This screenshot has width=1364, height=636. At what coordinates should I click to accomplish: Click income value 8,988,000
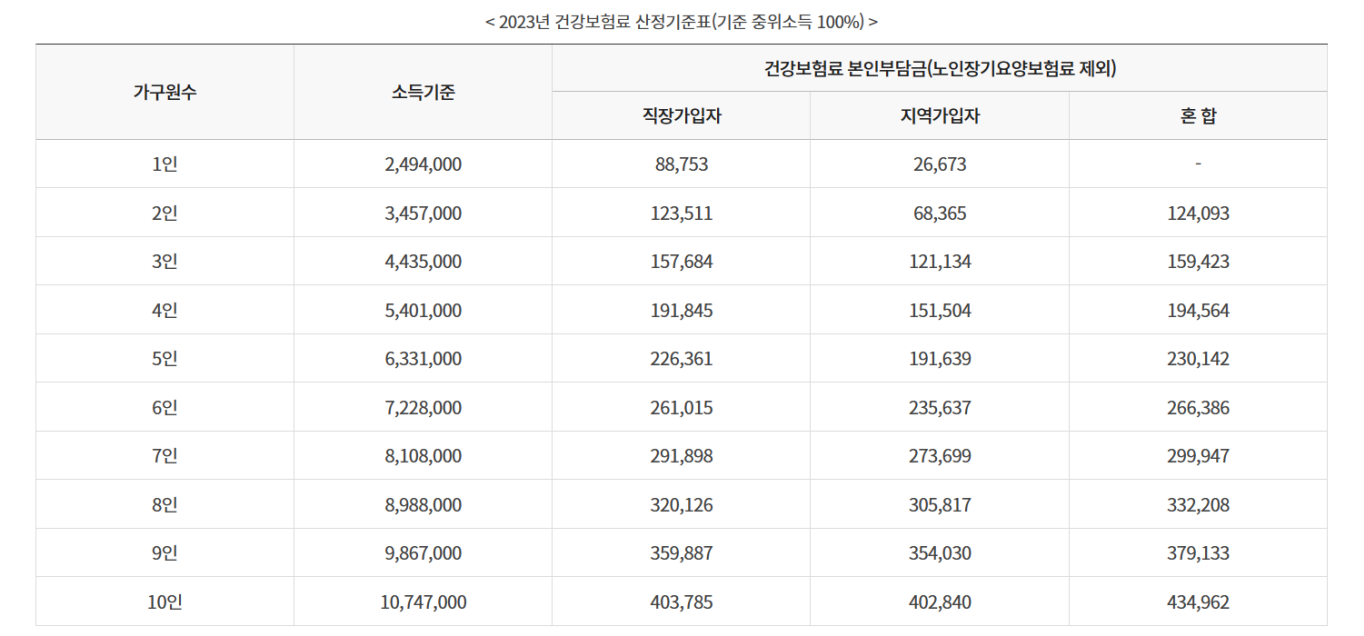click(423, 504)
